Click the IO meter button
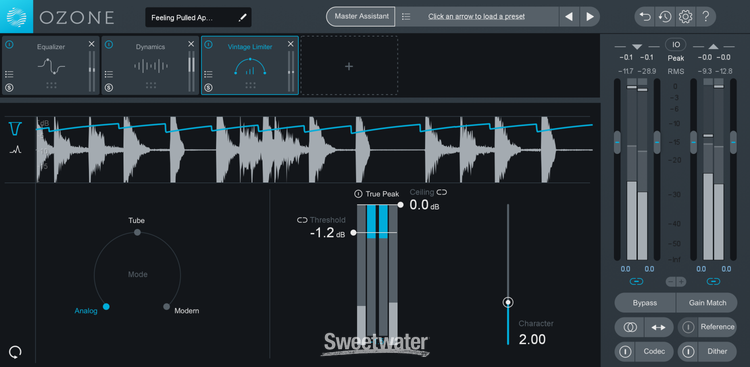This screenshot has width=750, height=367. coord(676,44)
